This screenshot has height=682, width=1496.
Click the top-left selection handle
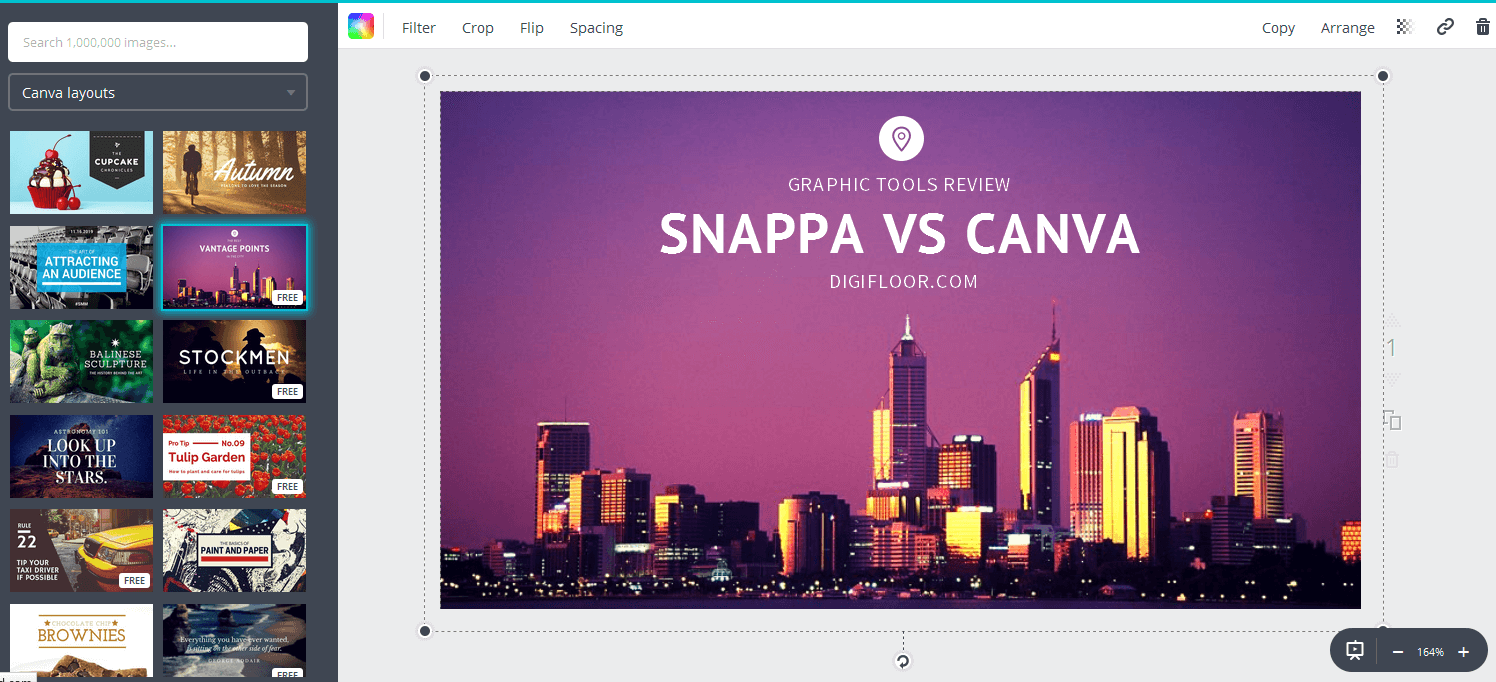pyautogui.click(x=424, y=76)
